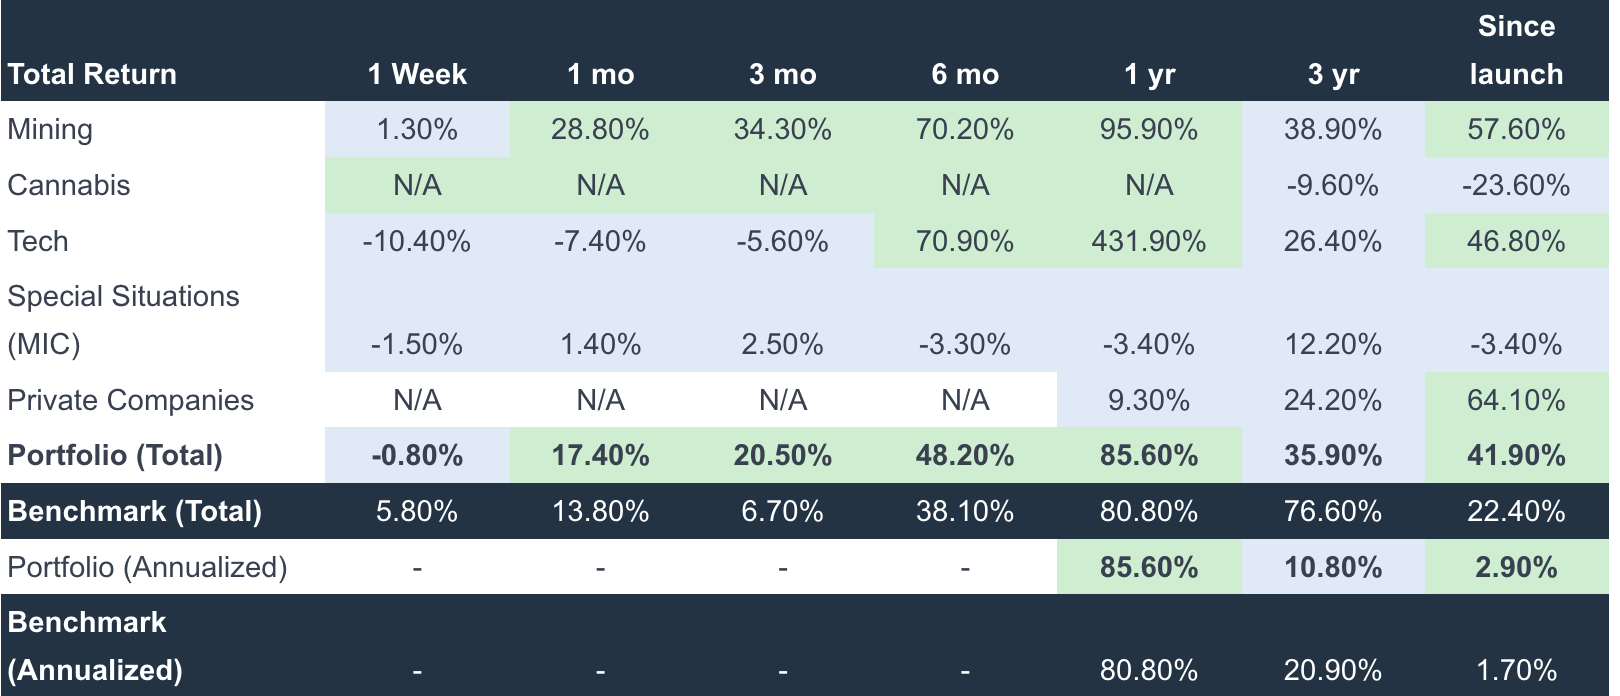Viewport: 1620px width, 696px height.
Task: Click the Total Return header cell
Action: [92, 74]
